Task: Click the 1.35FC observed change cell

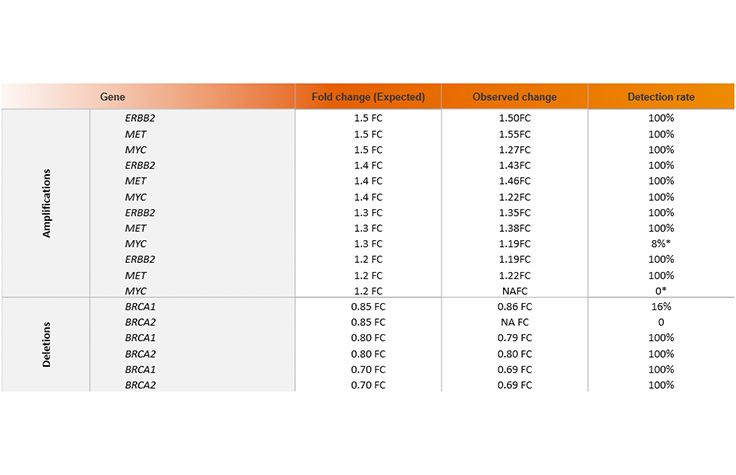Action: [x=514, y=212]
